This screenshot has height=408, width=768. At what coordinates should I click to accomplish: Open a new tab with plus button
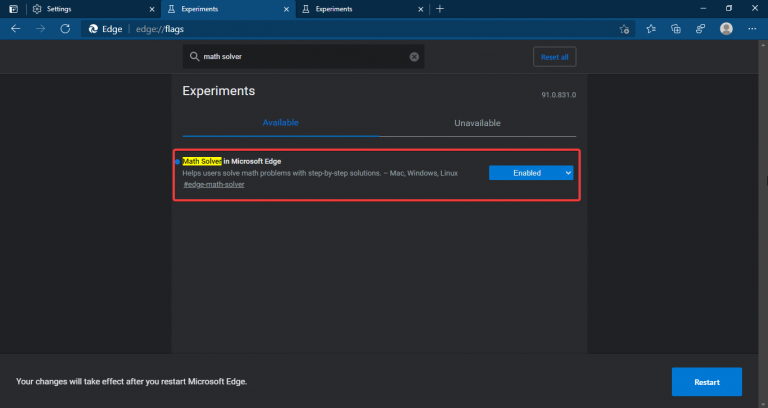coord(440,9)
